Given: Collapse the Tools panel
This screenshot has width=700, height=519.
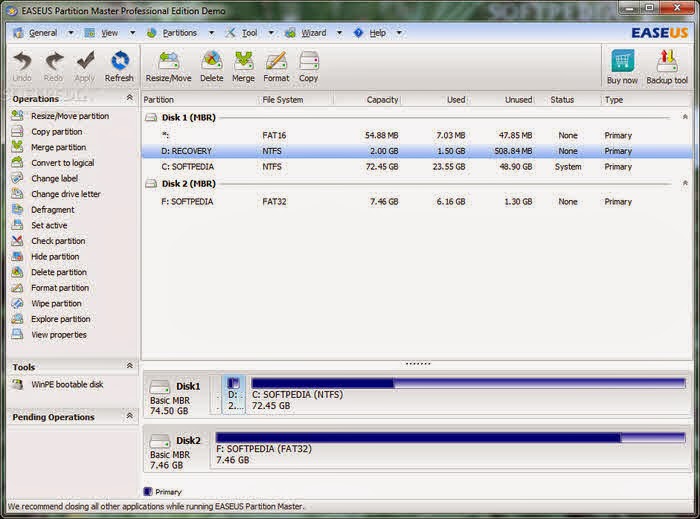Looking at the screenshot, I should pyautogui.click(x=129, y=366).
